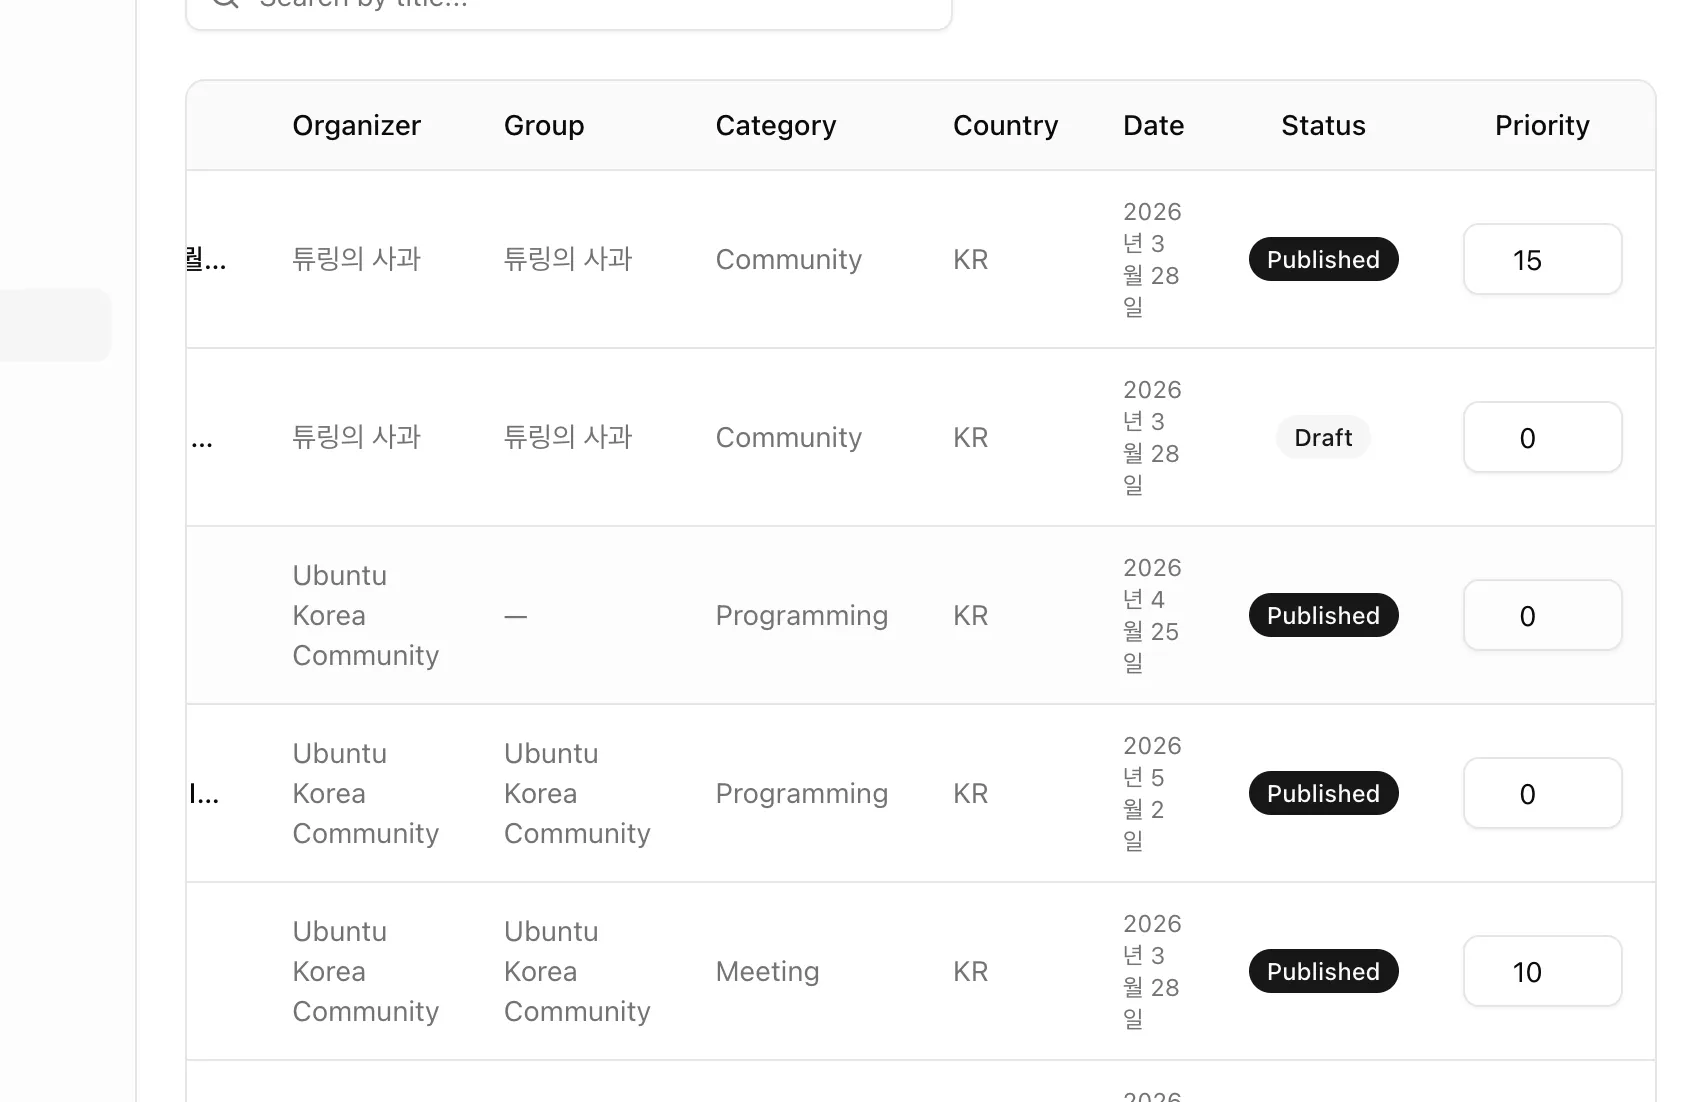Sort by the Organizer column header

356,126
